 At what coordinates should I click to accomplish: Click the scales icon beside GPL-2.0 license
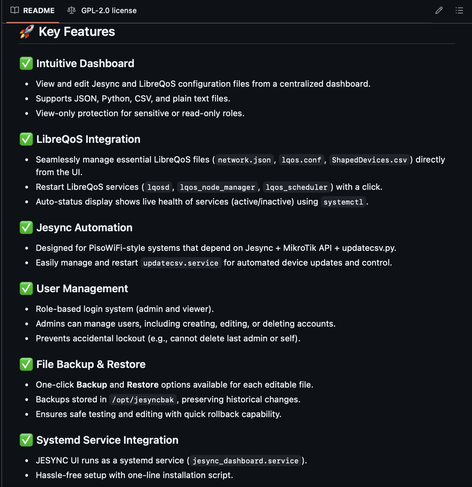coord(71,10)
